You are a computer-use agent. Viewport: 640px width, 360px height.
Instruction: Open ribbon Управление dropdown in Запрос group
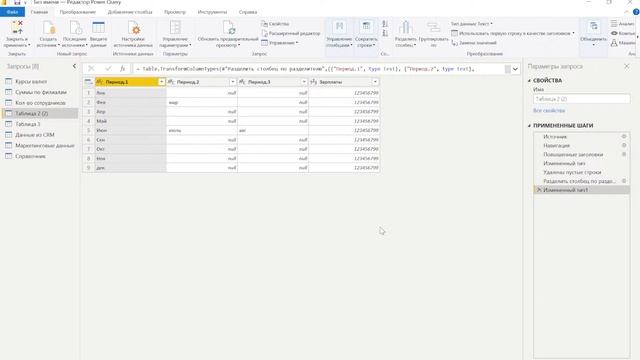point(280,43)
